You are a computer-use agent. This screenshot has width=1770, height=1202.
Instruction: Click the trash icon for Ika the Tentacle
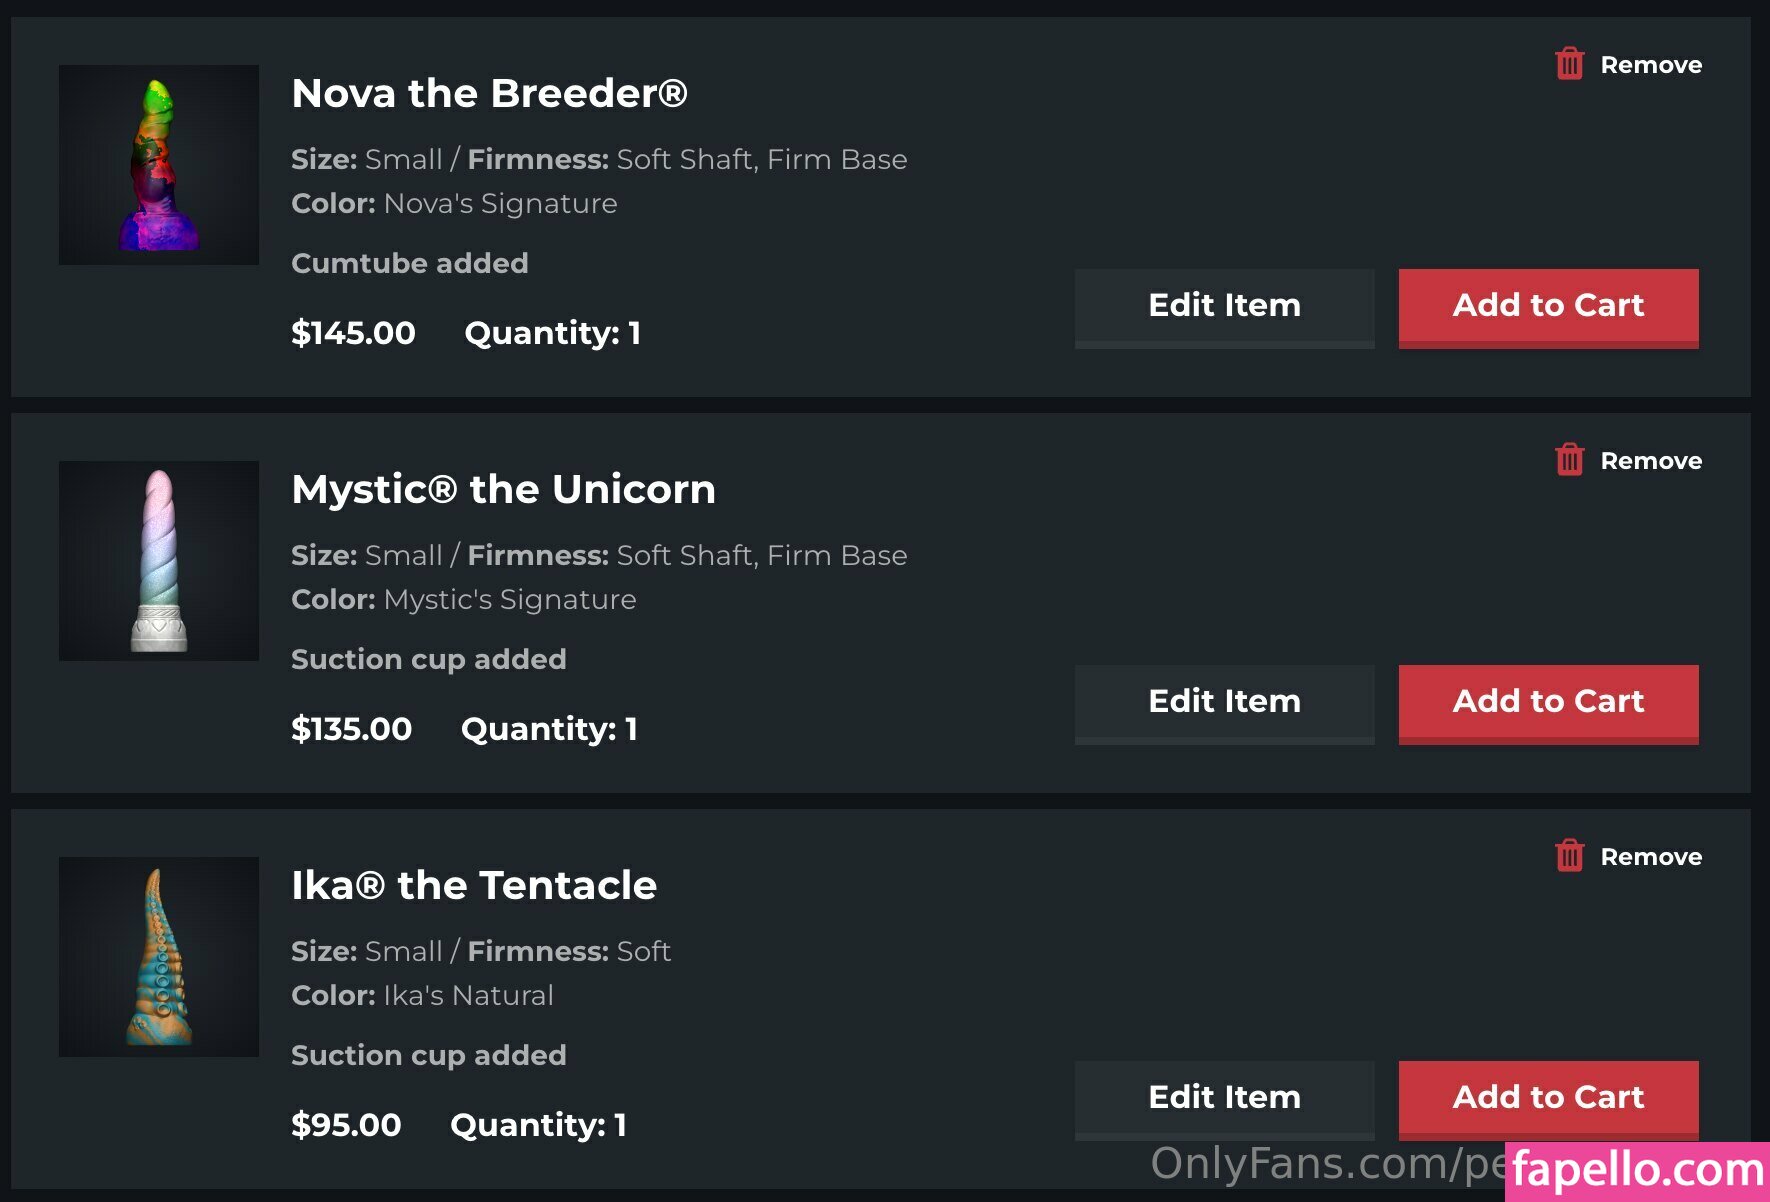click(x=1569, y=856)
